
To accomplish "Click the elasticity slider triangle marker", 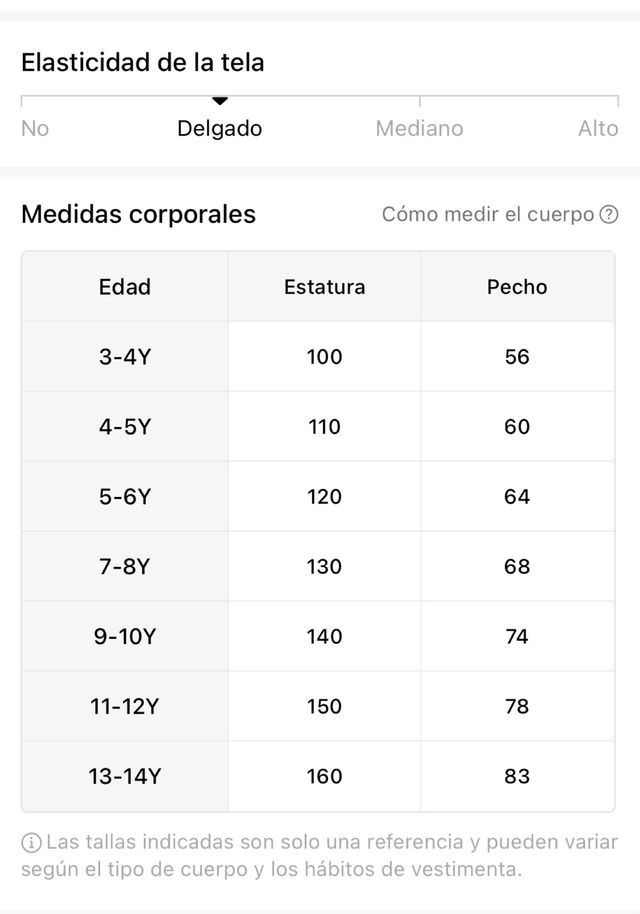I will (x=220, y=101).
